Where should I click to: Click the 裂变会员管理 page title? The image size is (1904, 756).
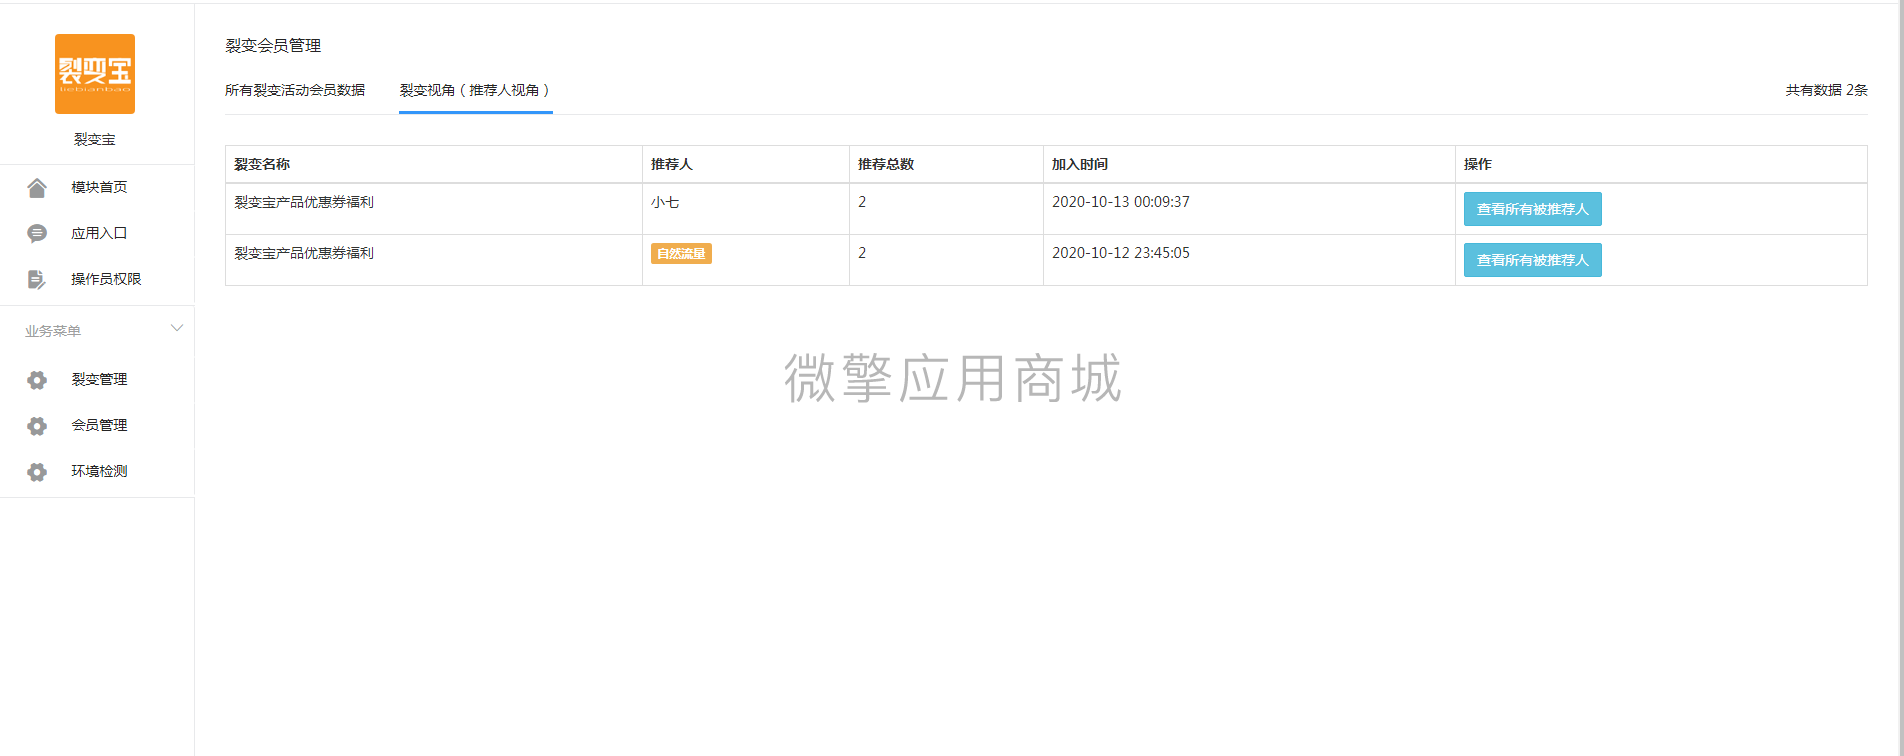pos(273,45)
